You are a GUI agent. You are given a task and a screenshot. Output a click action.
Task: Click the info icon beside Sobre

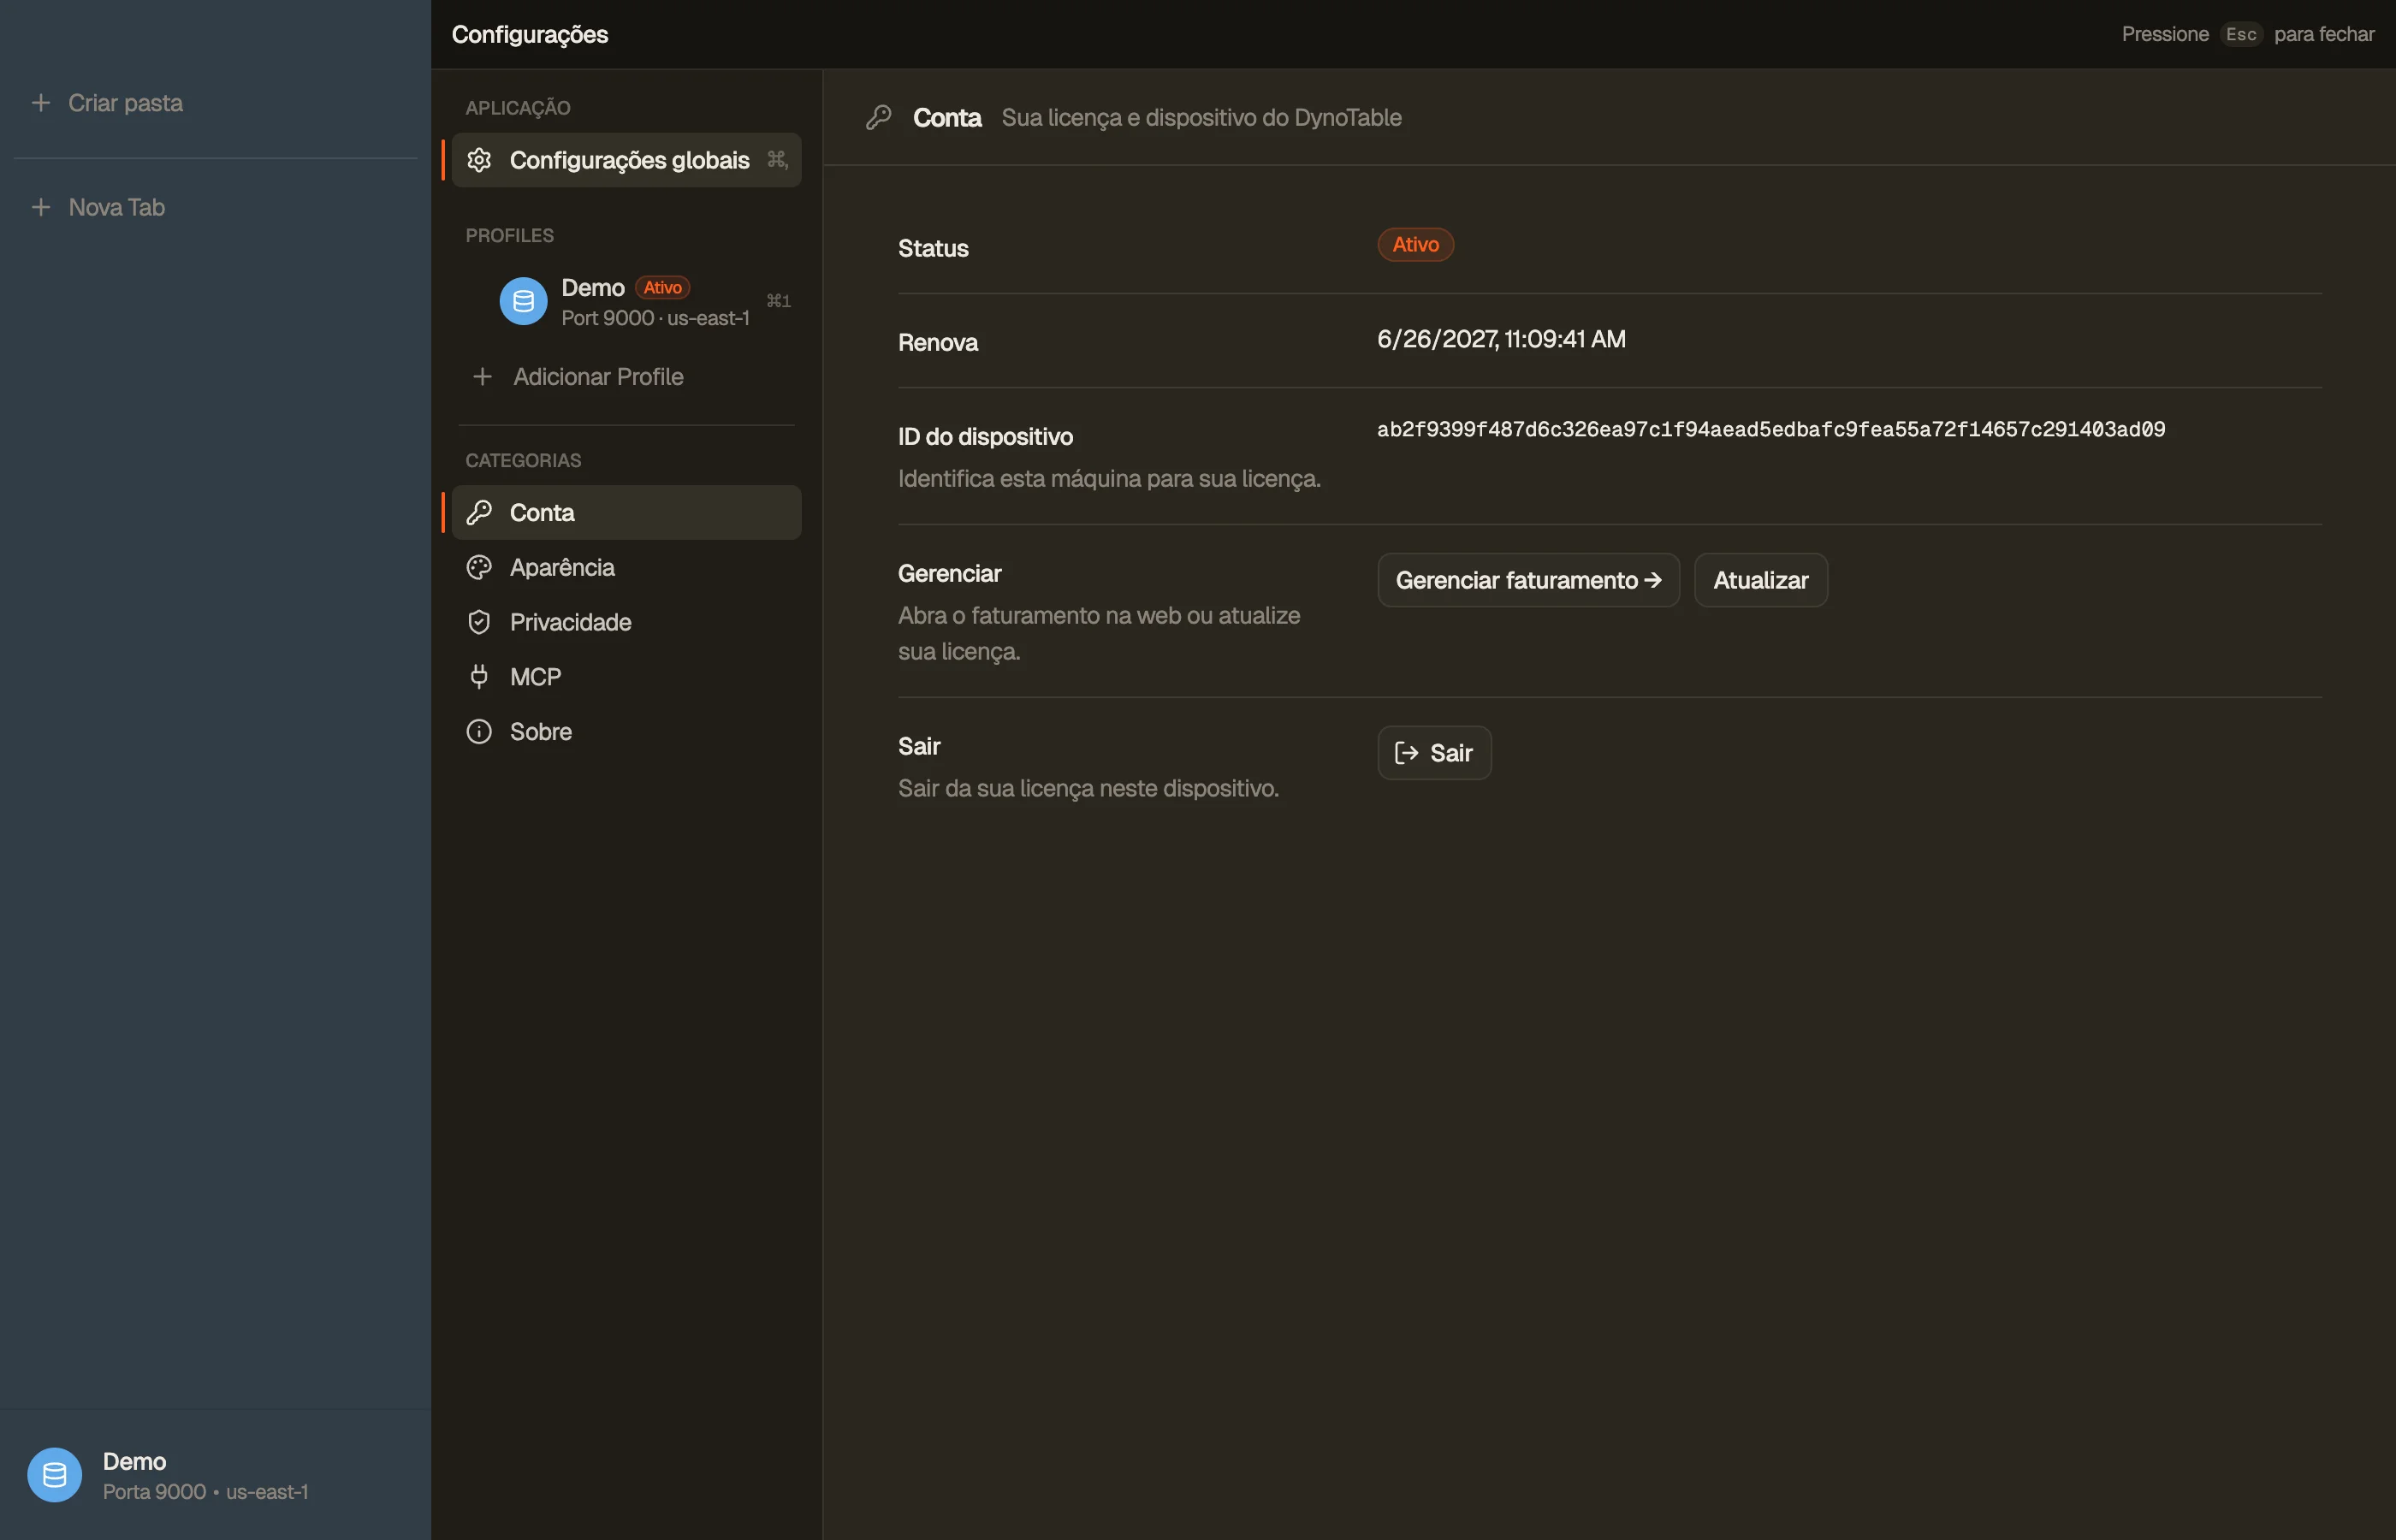point(479,732)
